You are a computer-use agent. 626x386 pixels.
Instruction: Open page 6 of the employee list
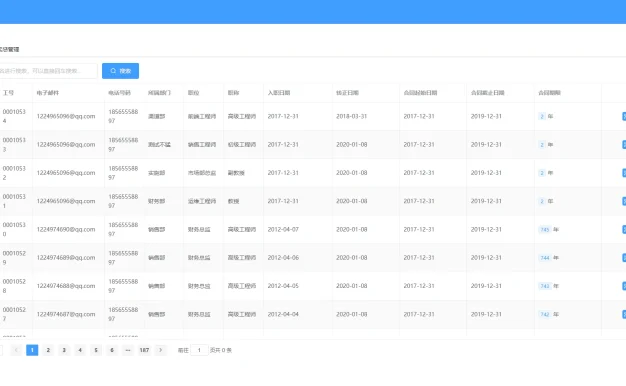(112, 350)
